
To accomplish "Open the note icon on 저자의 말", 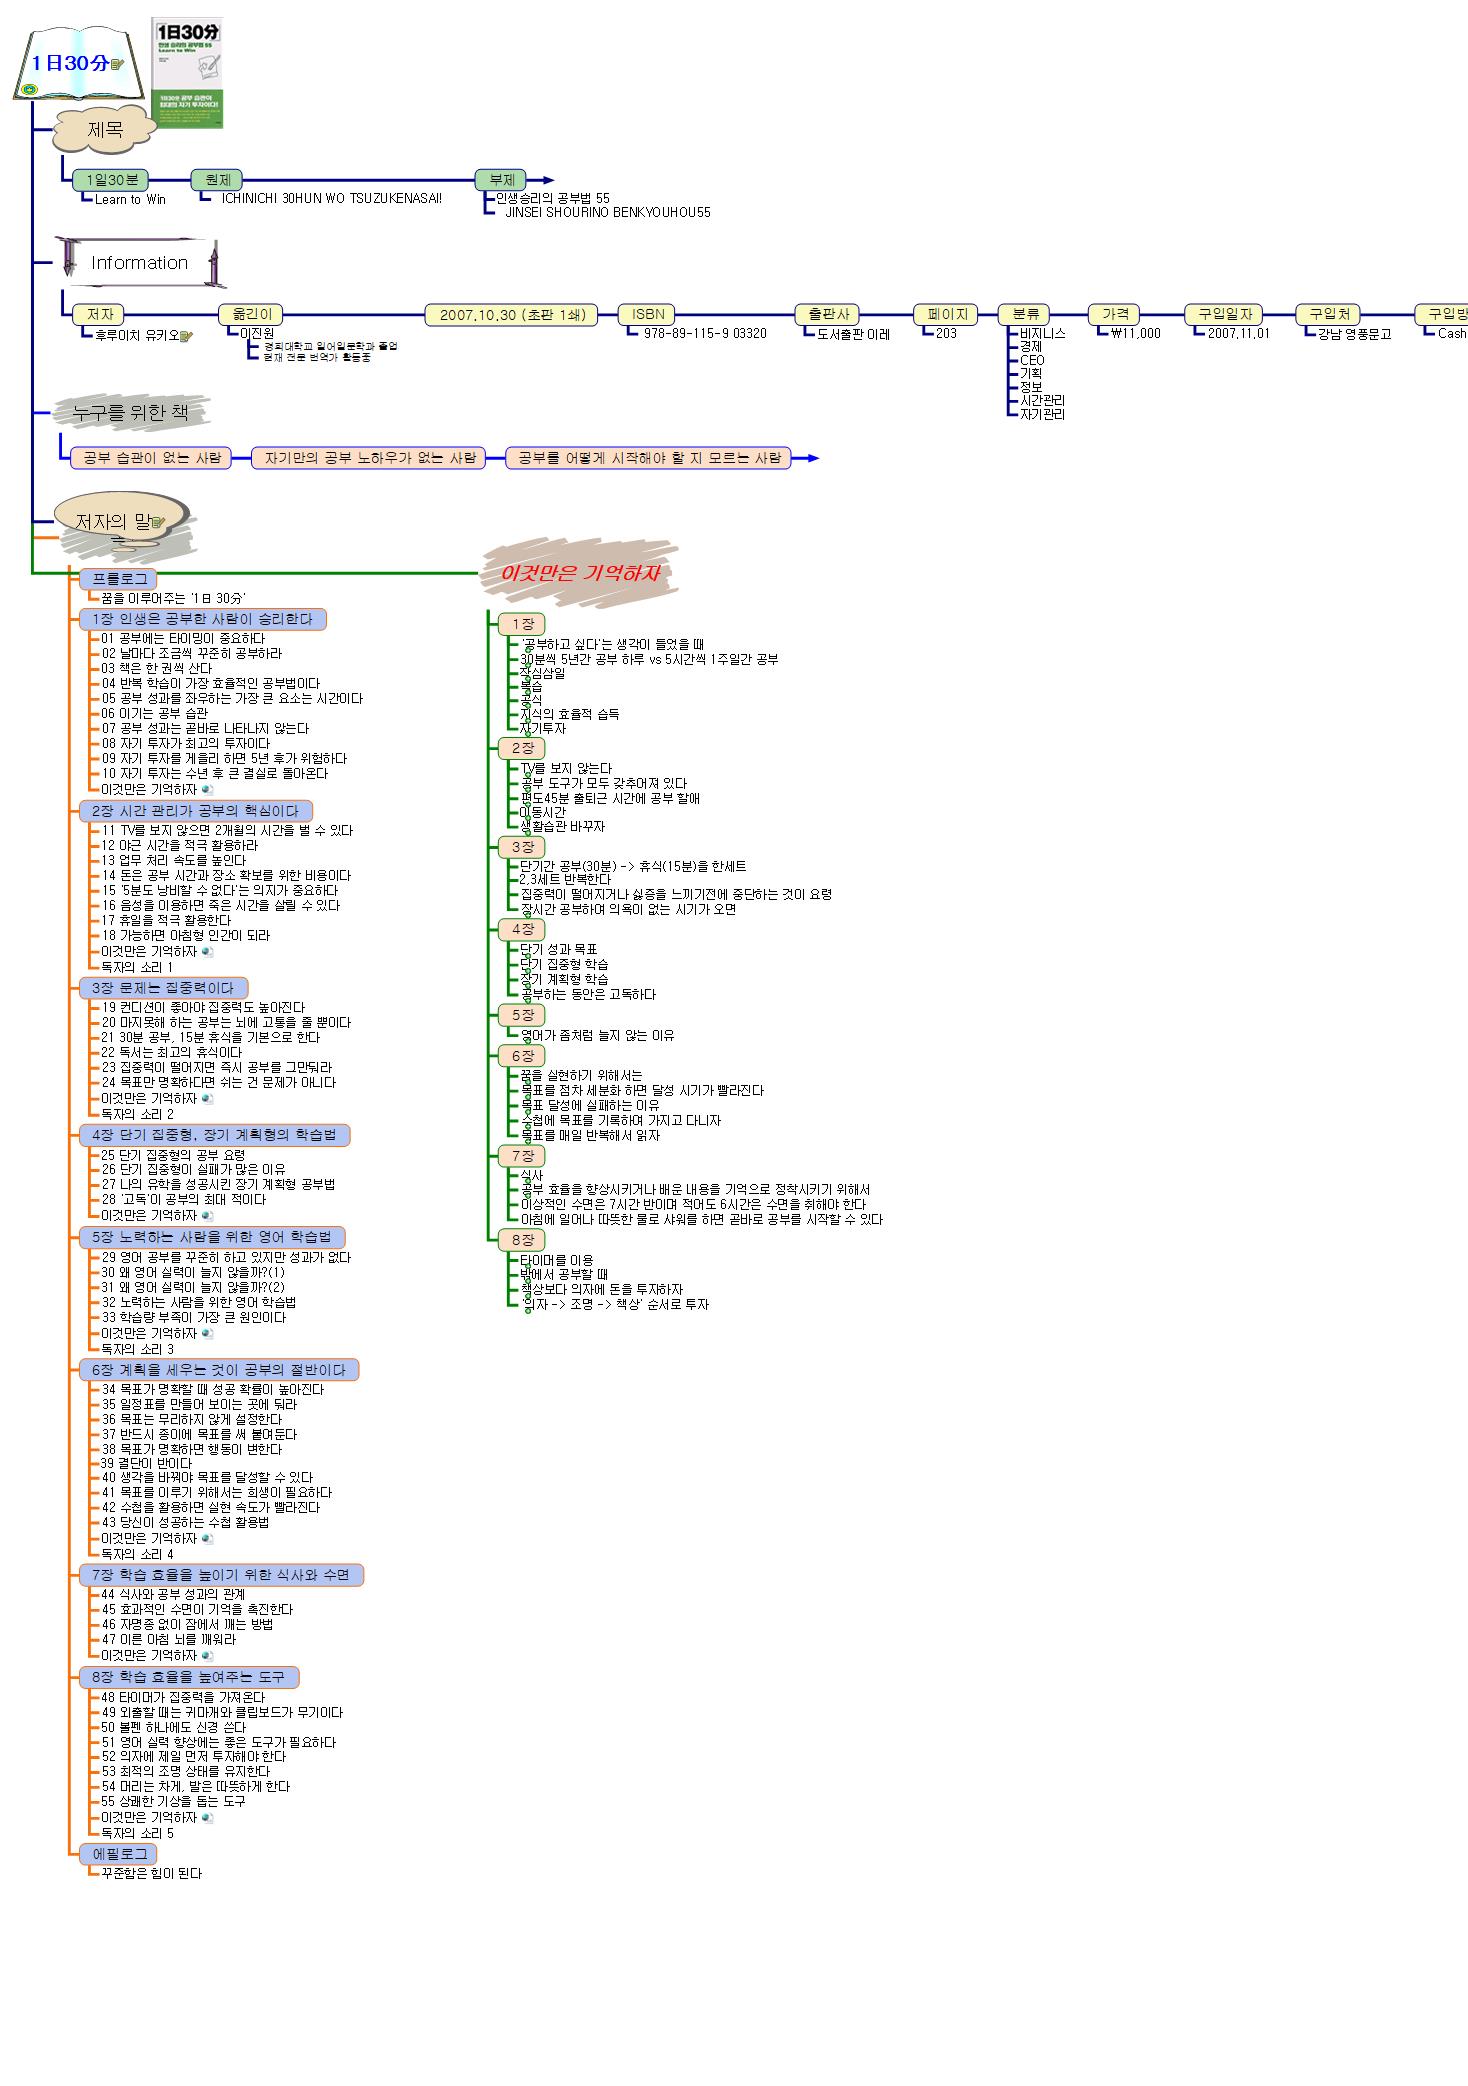I will [157, 521].
